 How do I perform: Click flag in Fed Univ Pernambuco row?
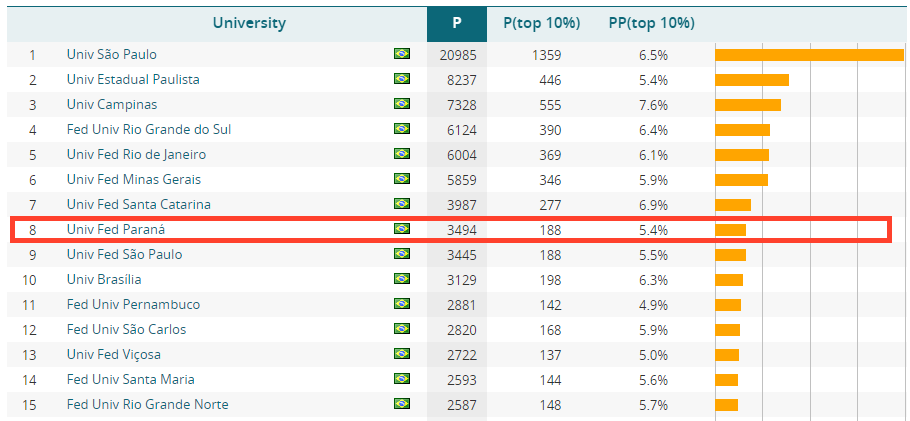click(x=402, y=304)
